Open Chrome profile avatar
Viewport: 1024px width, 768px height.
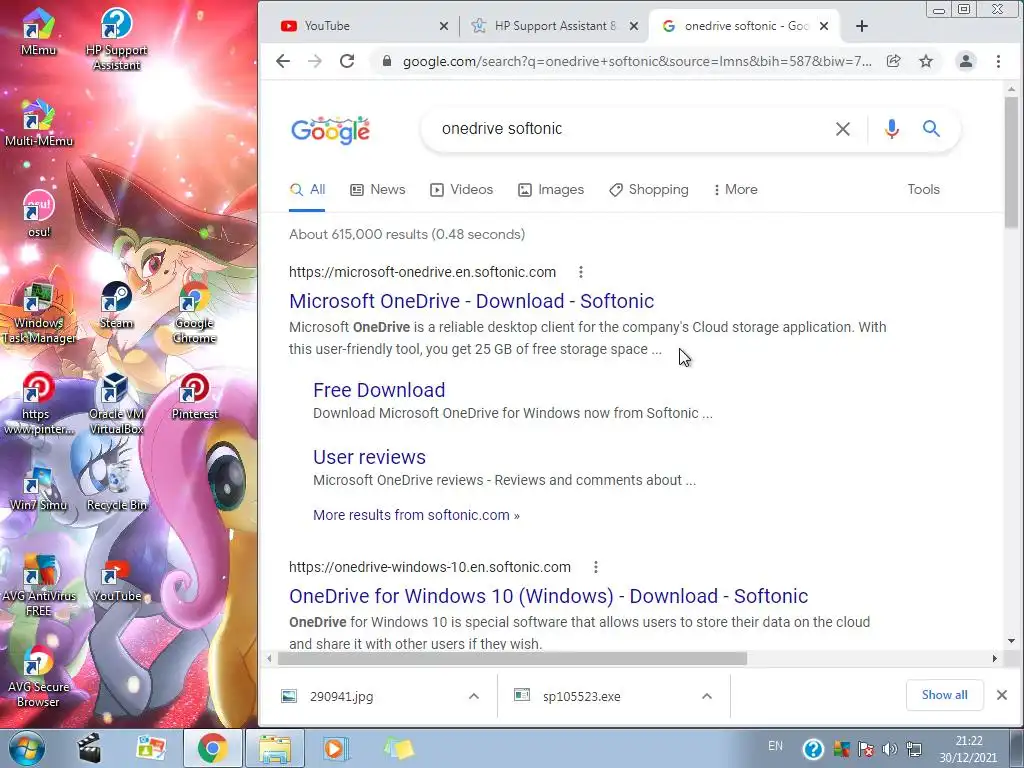coord(966,61)
